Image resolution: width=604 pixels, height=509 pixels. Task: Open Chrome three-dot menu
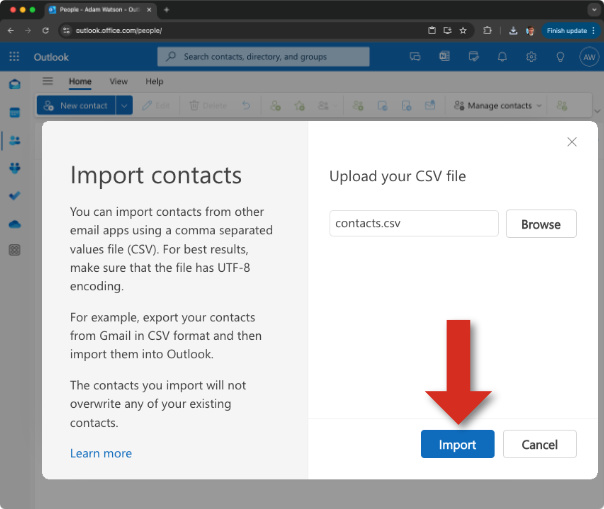pos(594,30)
